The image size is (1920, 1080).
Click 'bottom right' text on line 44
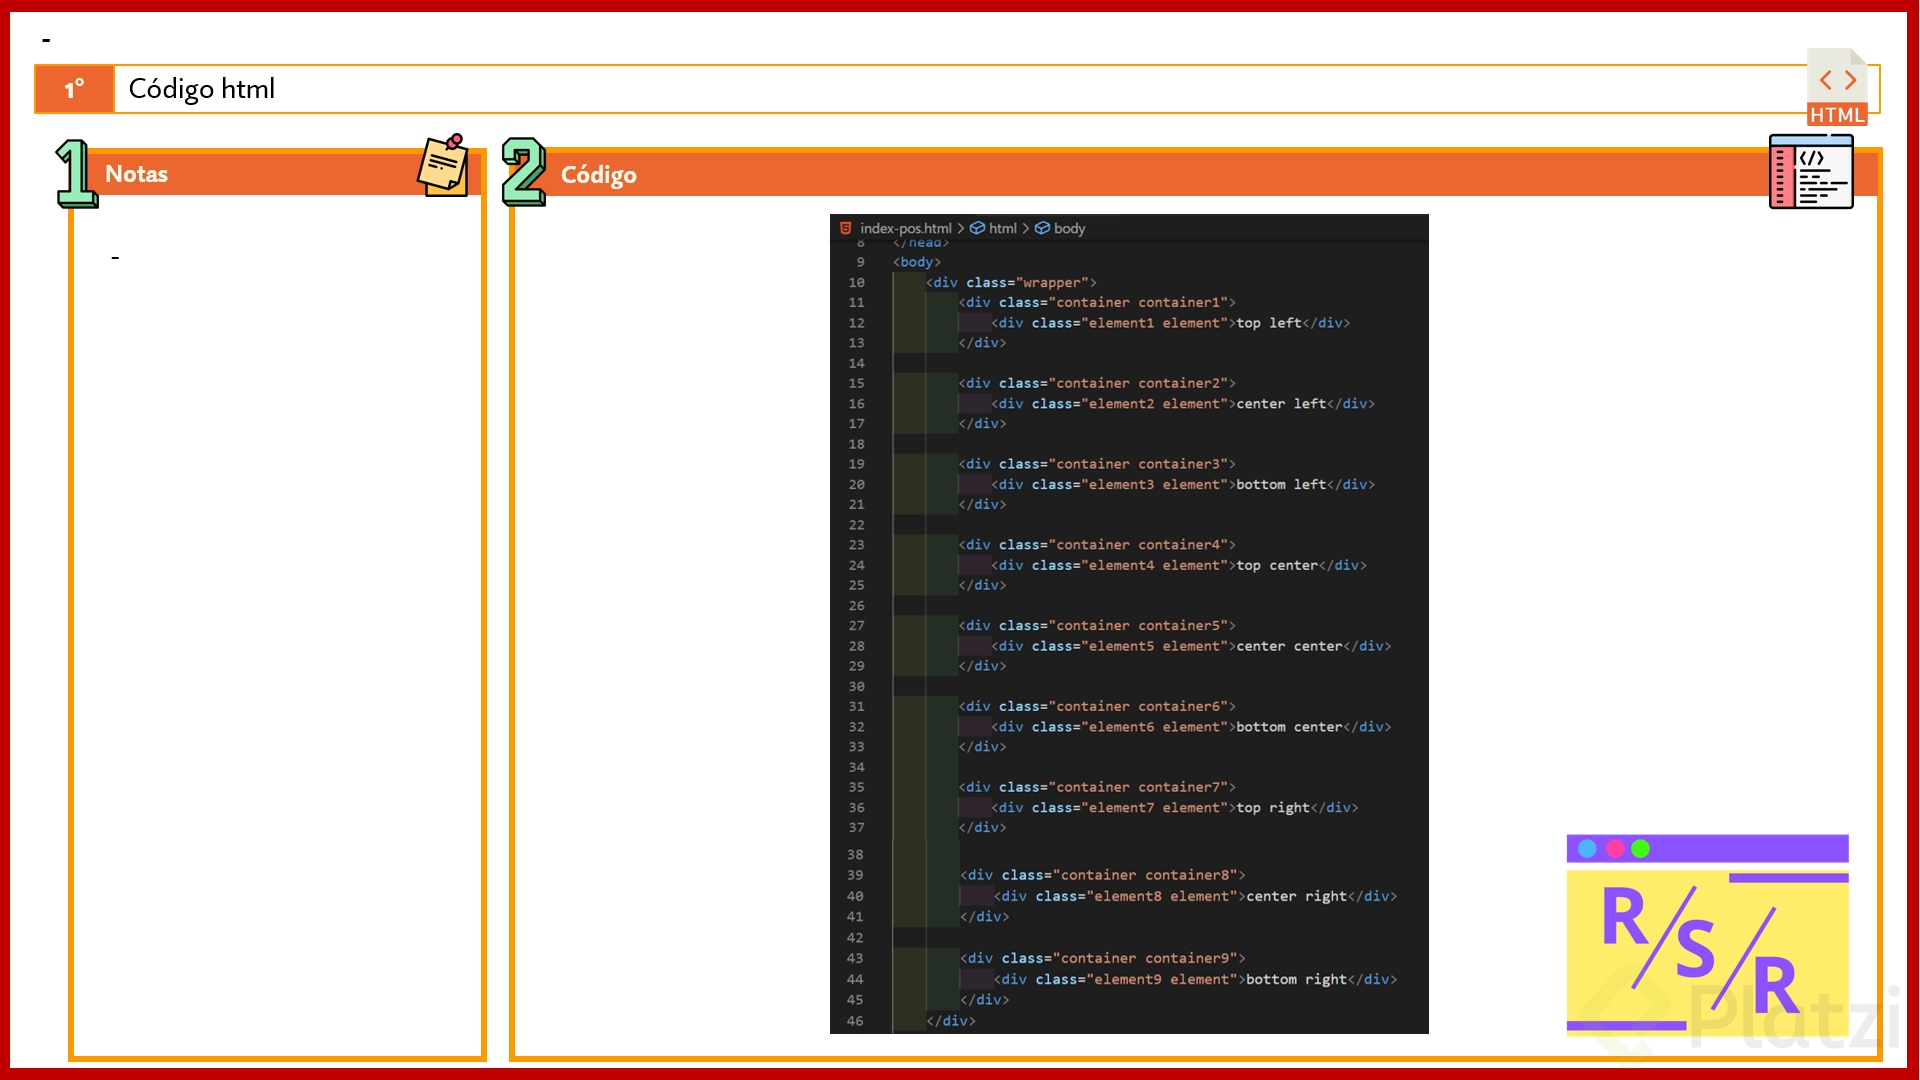[1297, 980]
